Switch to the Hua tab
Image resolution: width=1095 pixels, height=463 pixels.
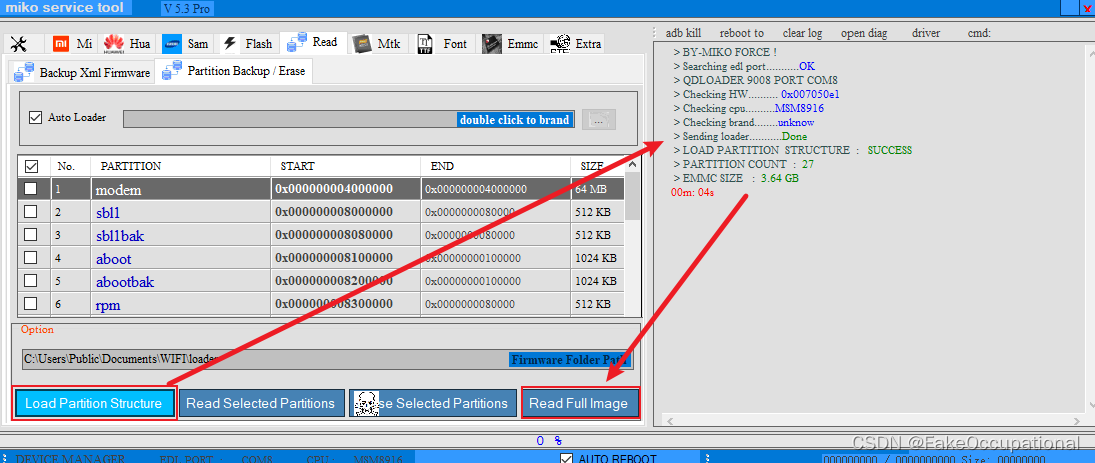tap(127, 43)
